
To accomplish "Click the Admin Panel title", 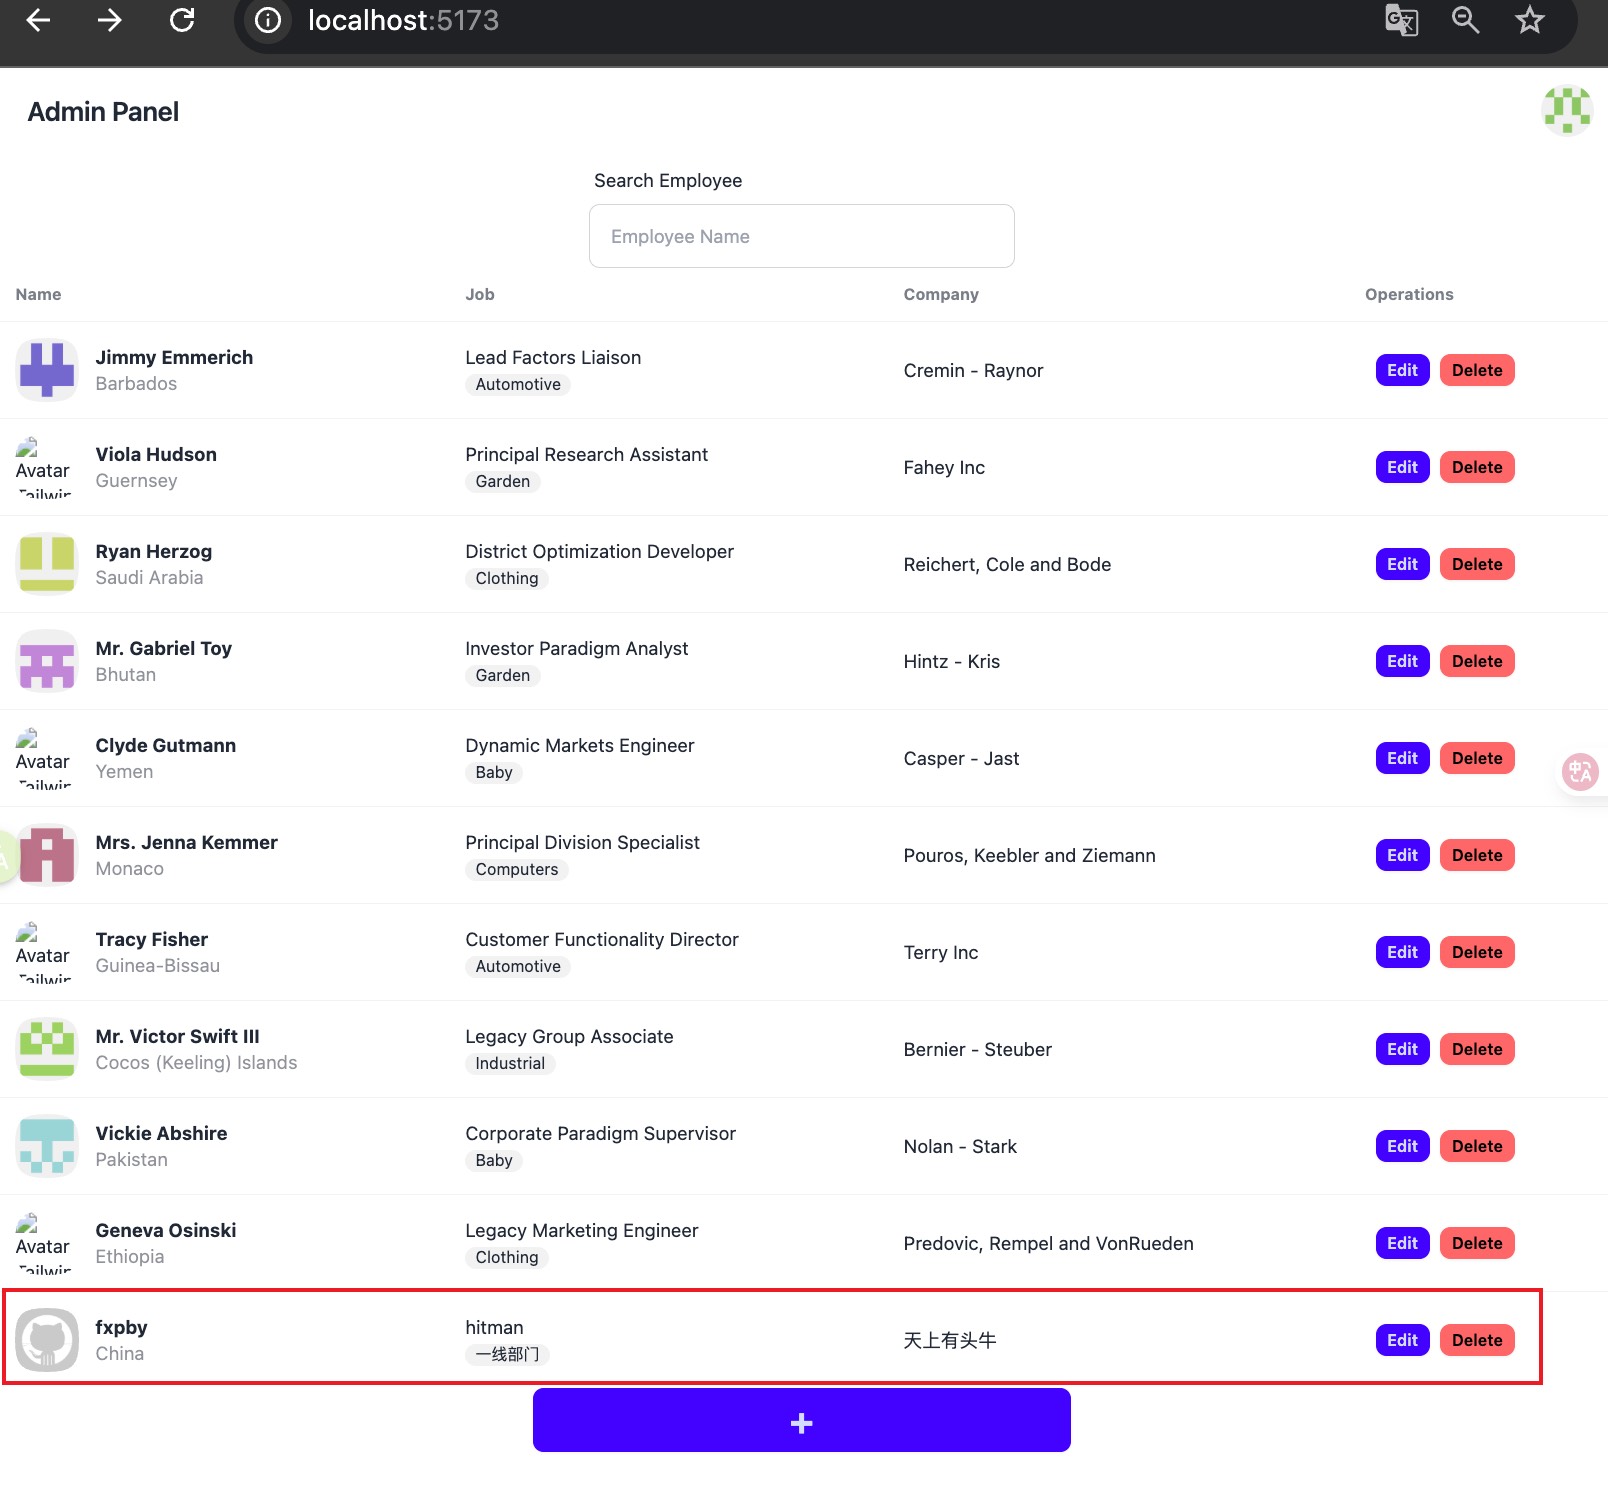I will pyautogui.click(x=103, y=112).
